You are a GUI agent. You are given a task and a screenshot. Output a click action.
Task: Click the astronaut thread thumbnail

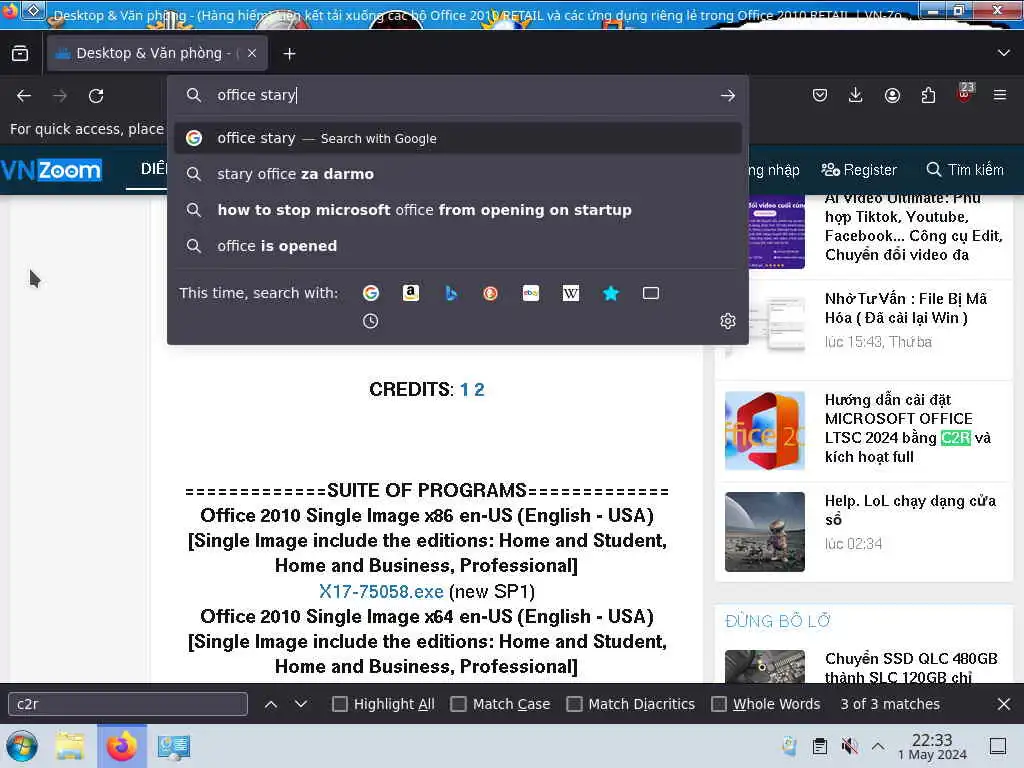click(x=765, y=532)
